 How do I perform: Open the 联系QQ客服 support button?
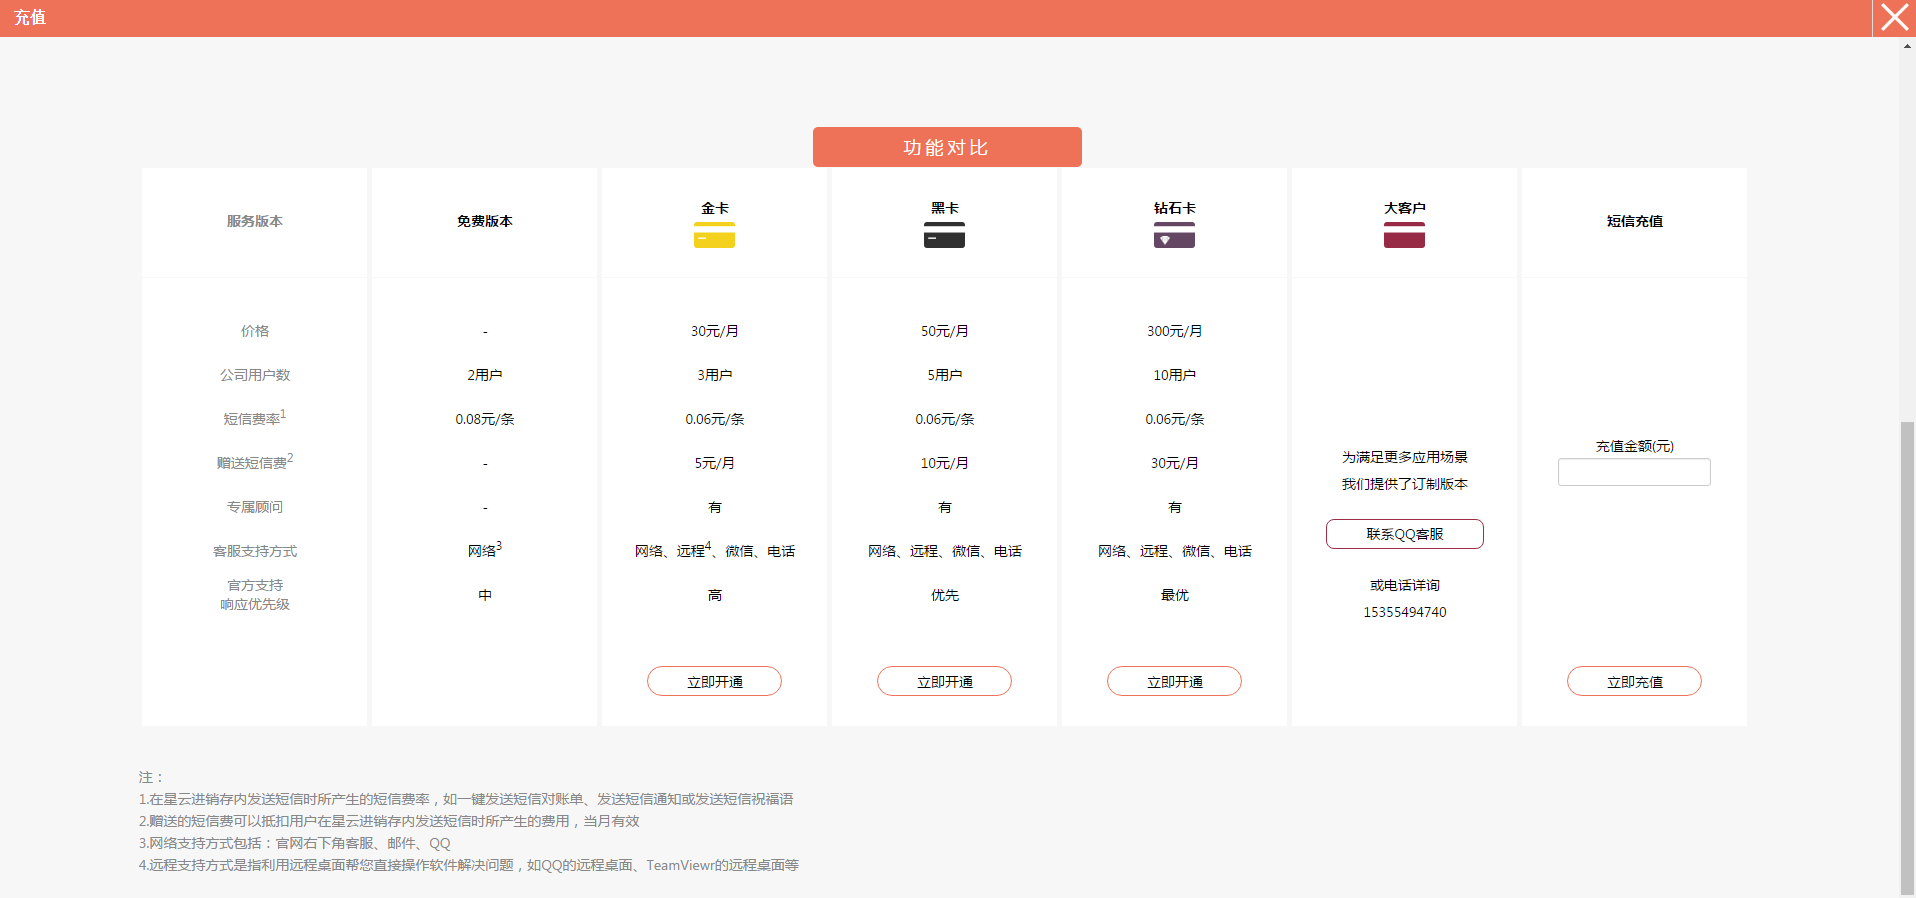pyautogui.click(x=1404, y=534)
